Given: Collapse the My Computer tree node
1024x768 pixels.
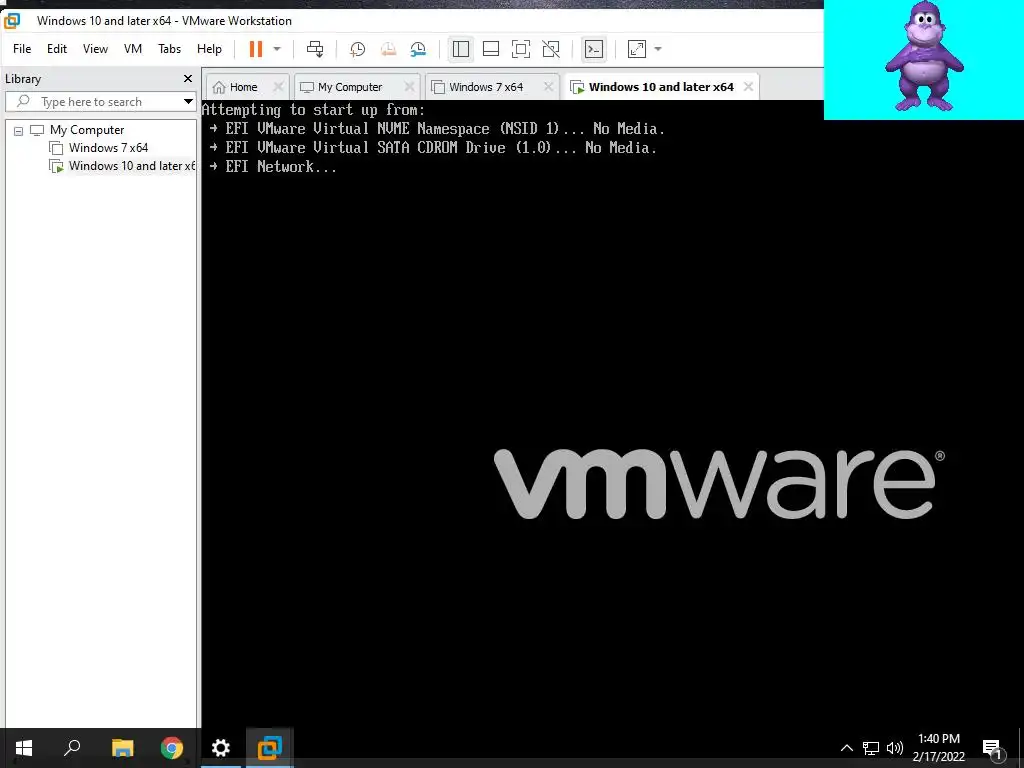Looking at the screenshot, I should [x=18, y=131].
